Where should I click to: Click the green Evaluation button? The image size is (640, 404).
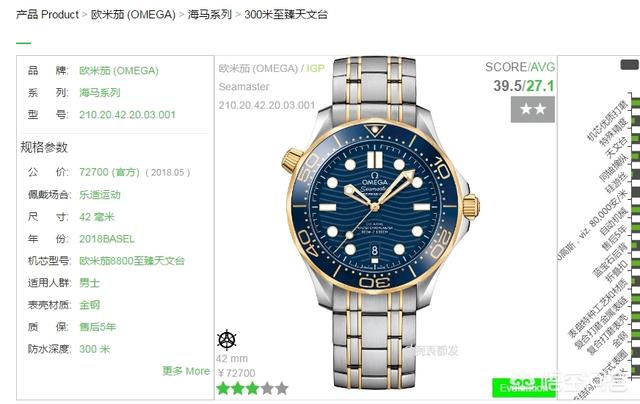pos(523,387)
